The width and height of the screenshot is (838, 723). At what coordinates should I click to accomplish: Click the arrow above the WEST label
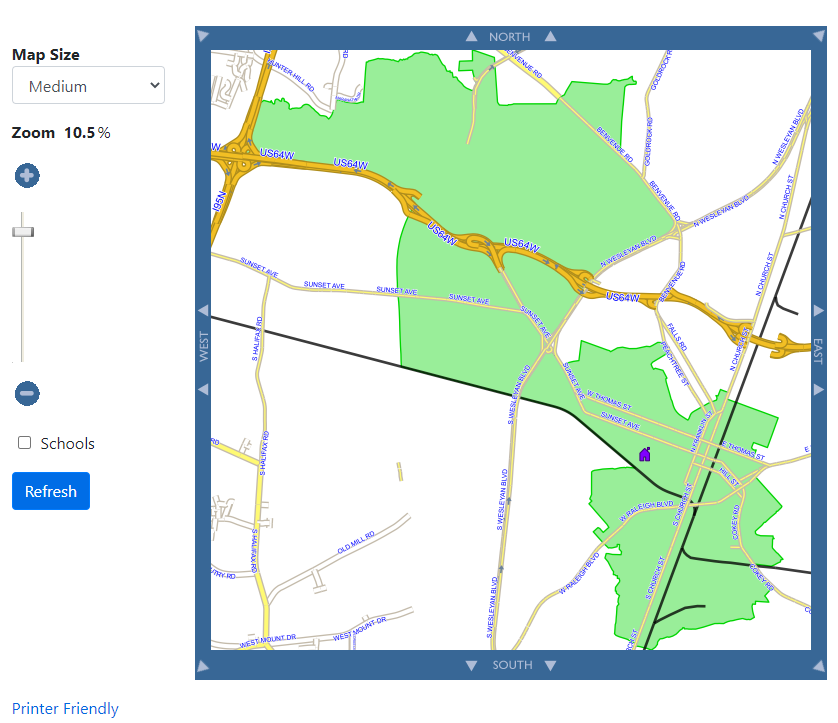pyautogui.click(x=203, y=310)
